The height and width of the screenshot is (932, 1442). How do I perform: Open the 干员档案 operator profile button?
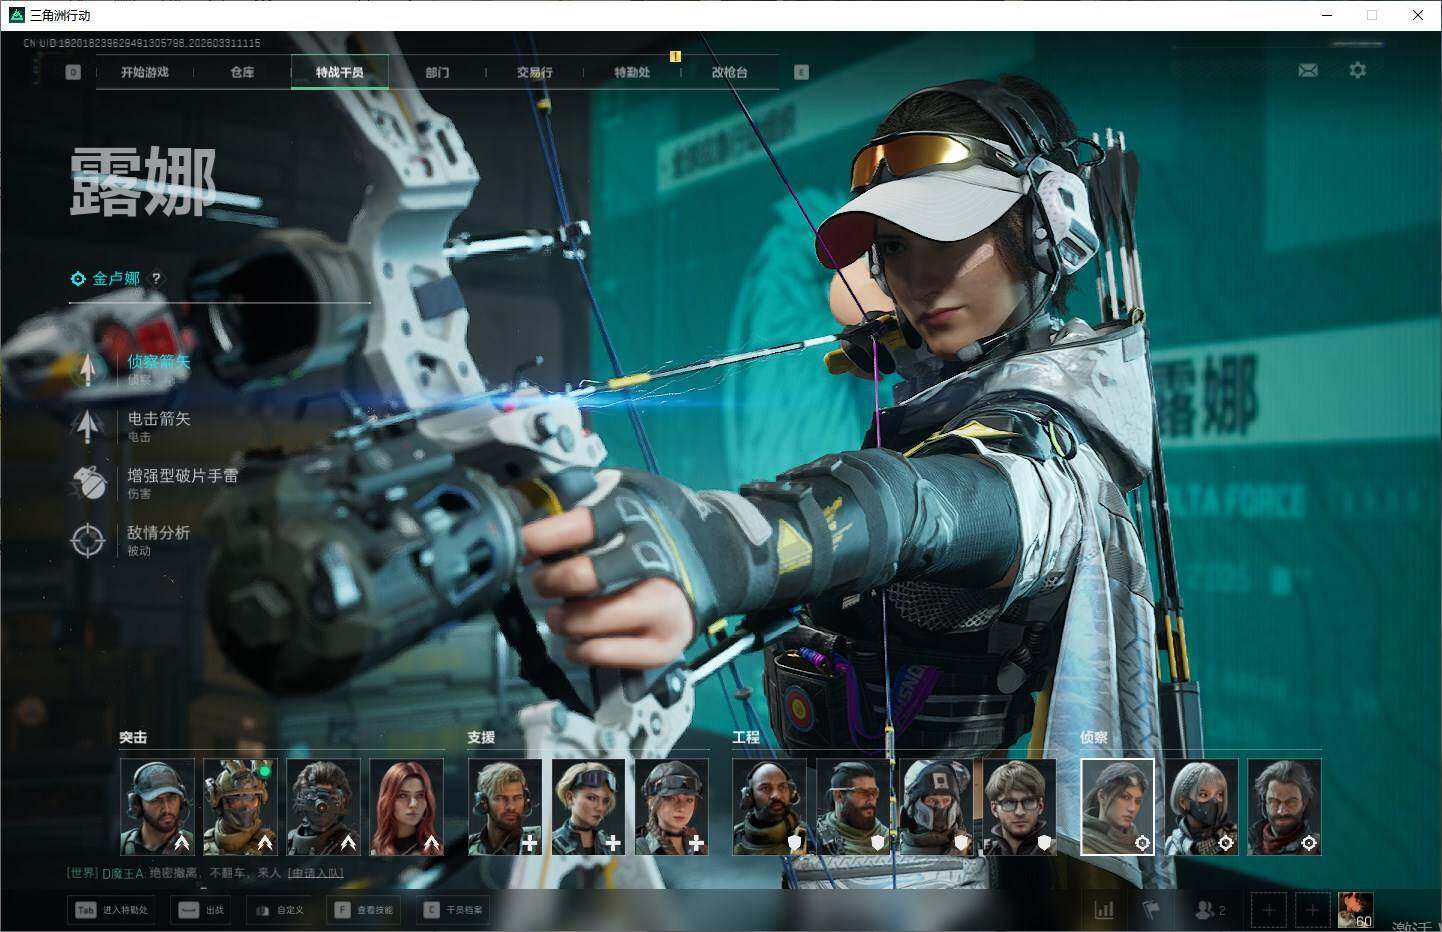tap(454, 910)
